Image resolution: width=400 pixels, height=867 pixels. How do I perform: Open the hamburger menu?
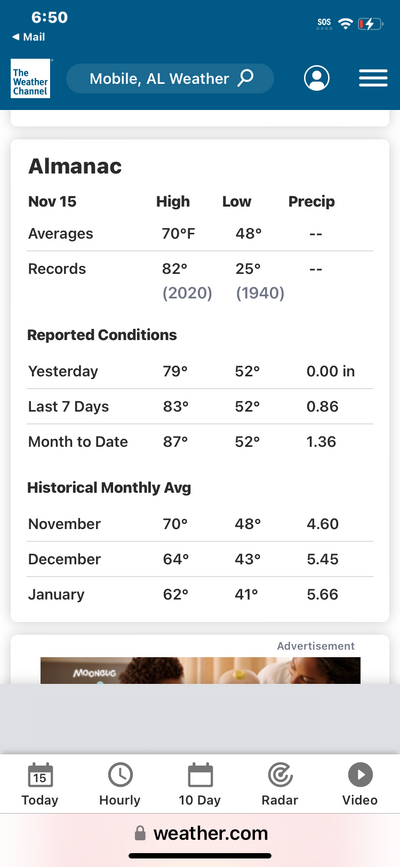(x=373, y=79)
